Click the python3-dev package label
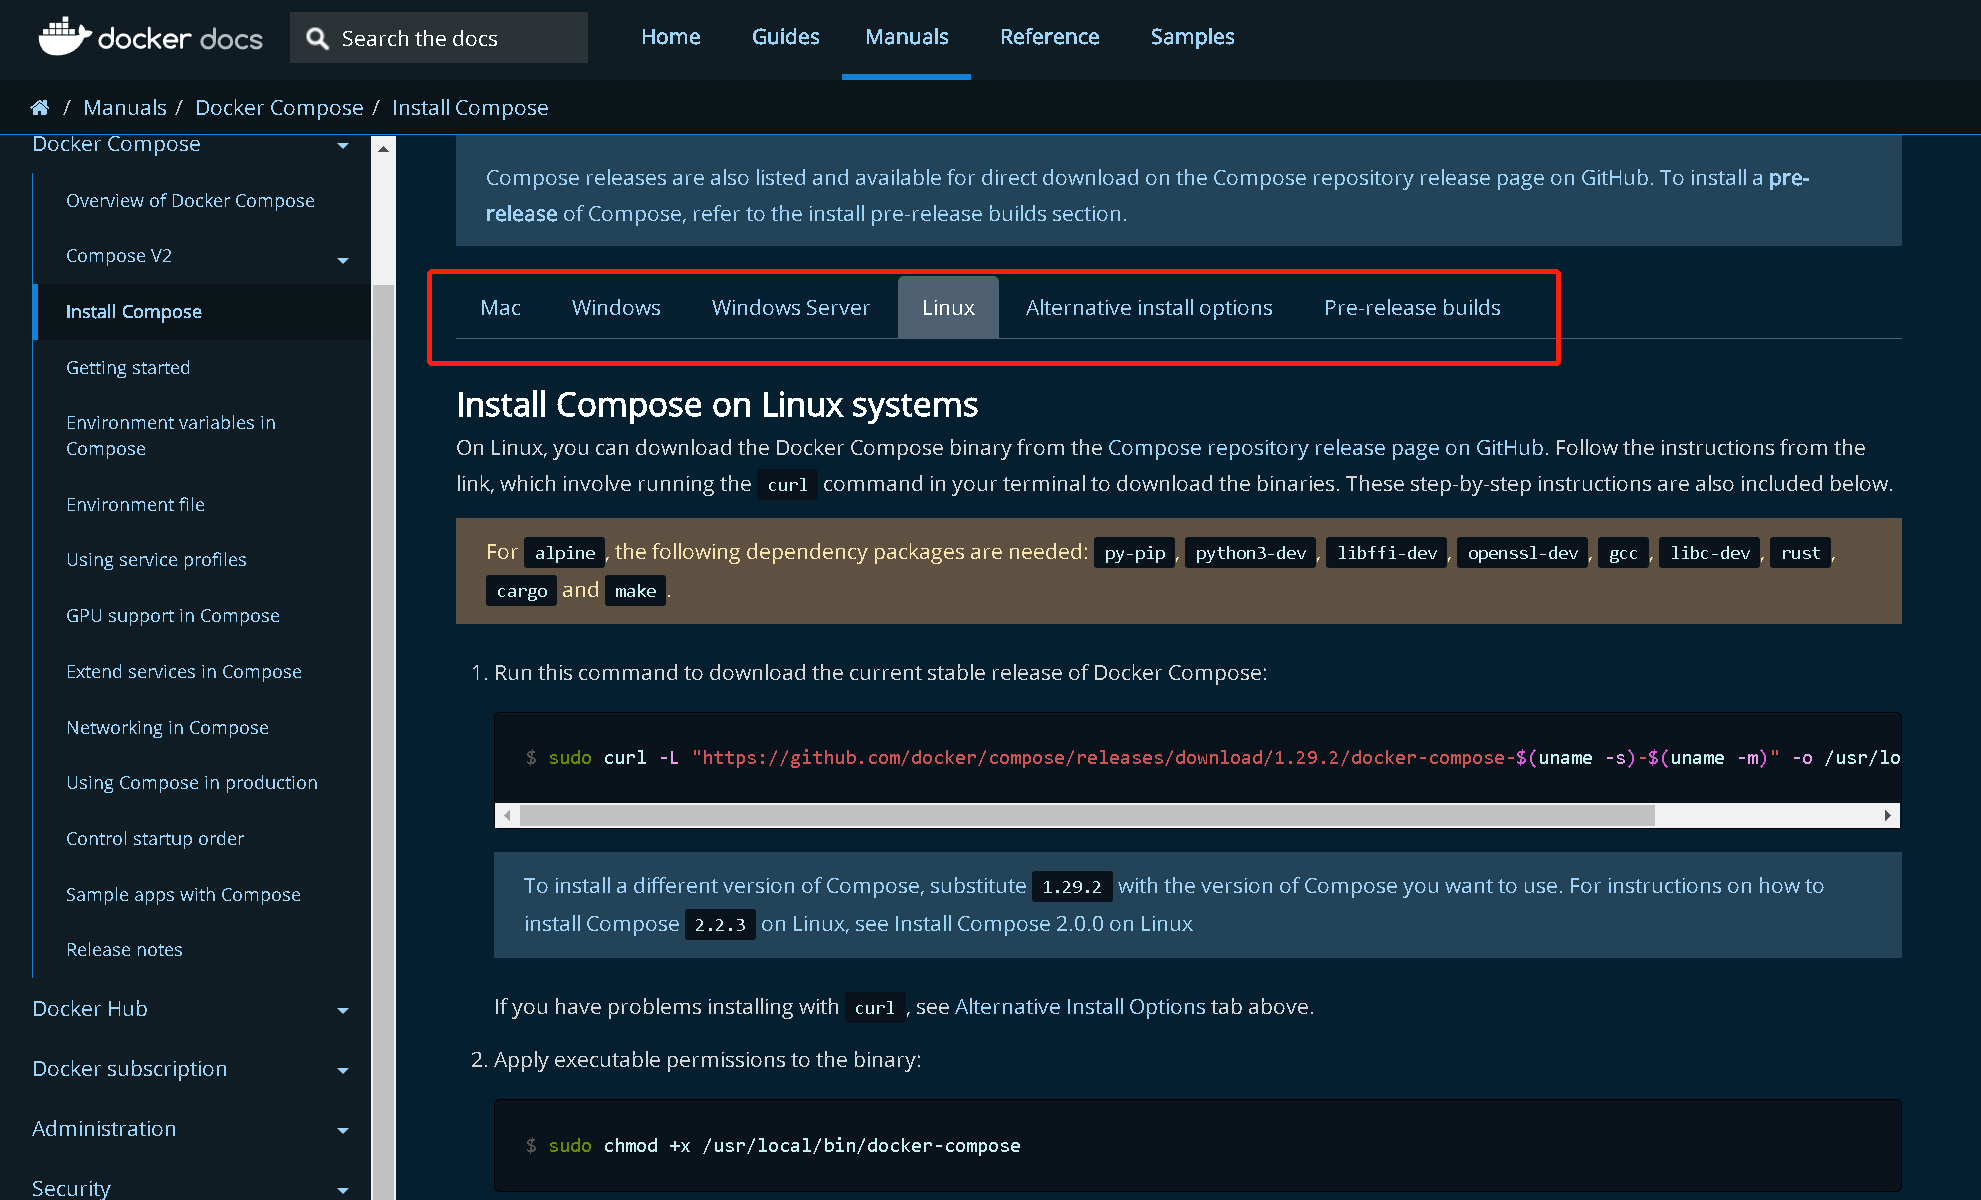The width and height of the screenshot is (1981, 1200). click(x=1250, y=552)
